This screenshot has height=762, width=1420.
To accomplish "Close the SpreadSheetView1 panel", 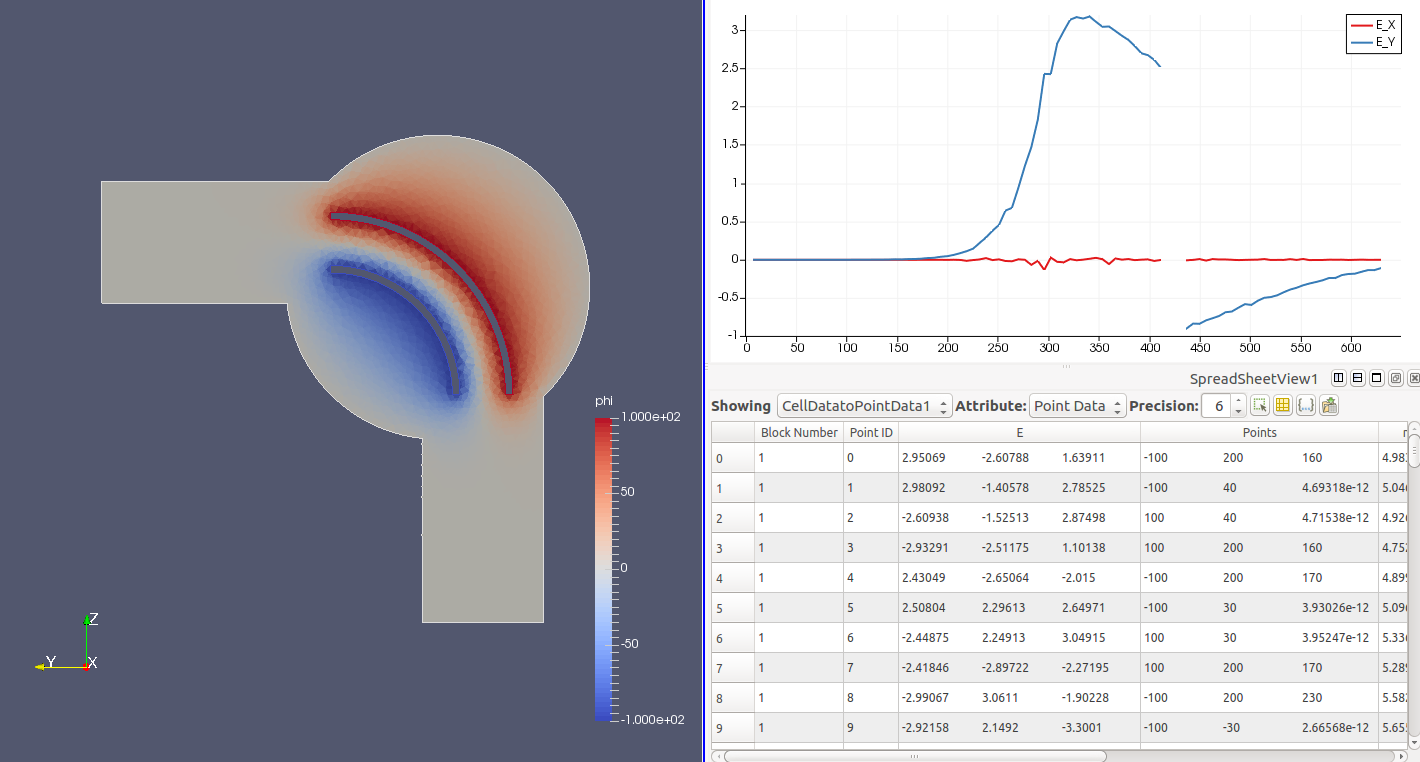I will (x=1413, y=378).
